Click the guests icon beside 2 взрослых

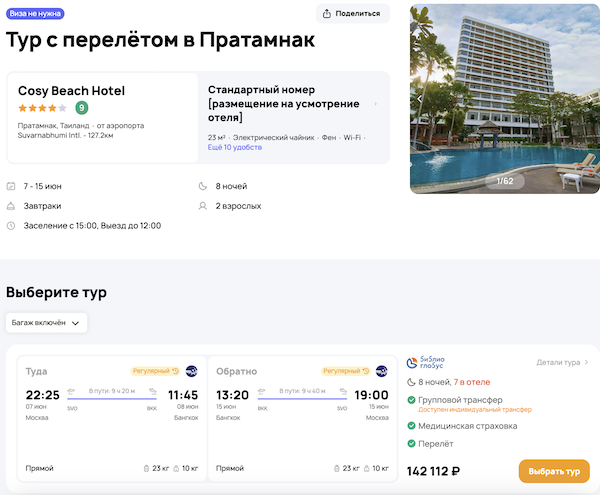pyautogui.click(x=205, y=206)
